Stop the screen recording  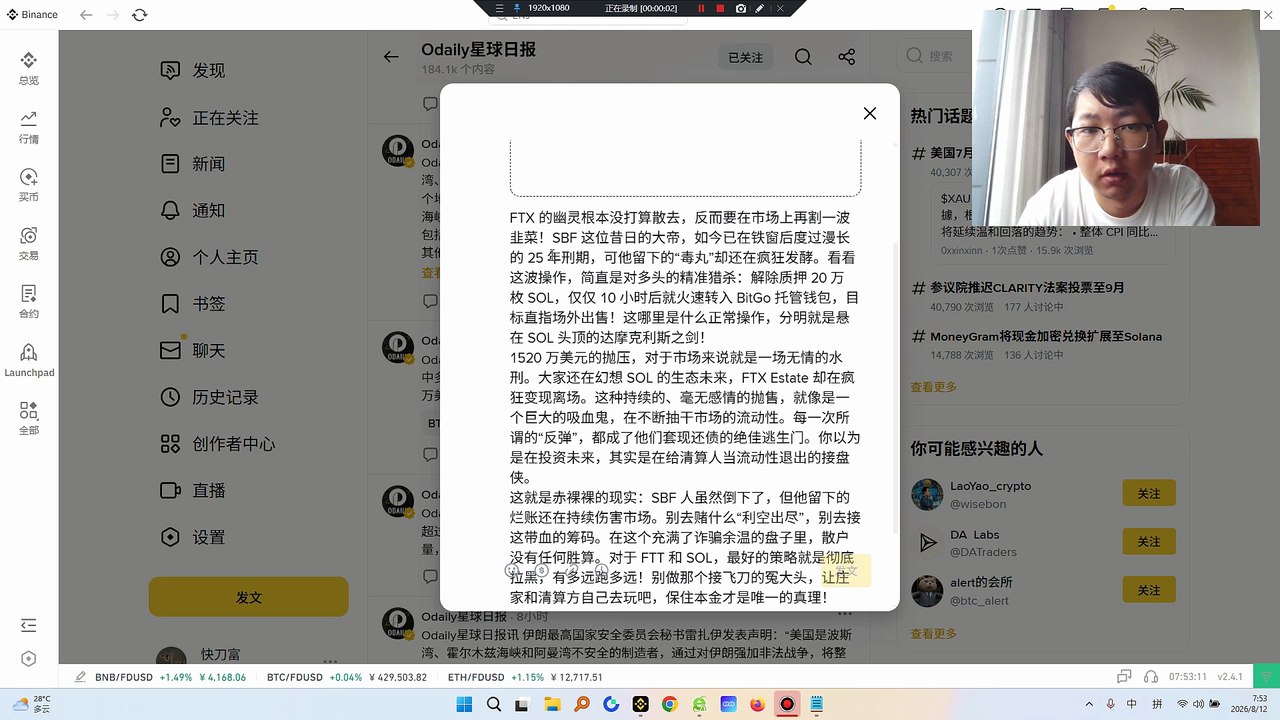(x=720, y=8)
